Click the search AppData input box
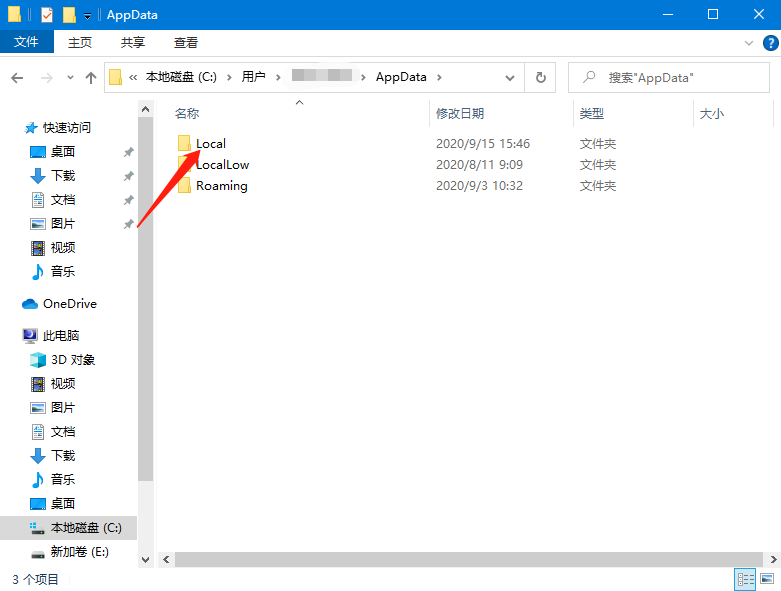Image resolution: width=781 pixels, height=591 pixels. [x=669, y=78]
